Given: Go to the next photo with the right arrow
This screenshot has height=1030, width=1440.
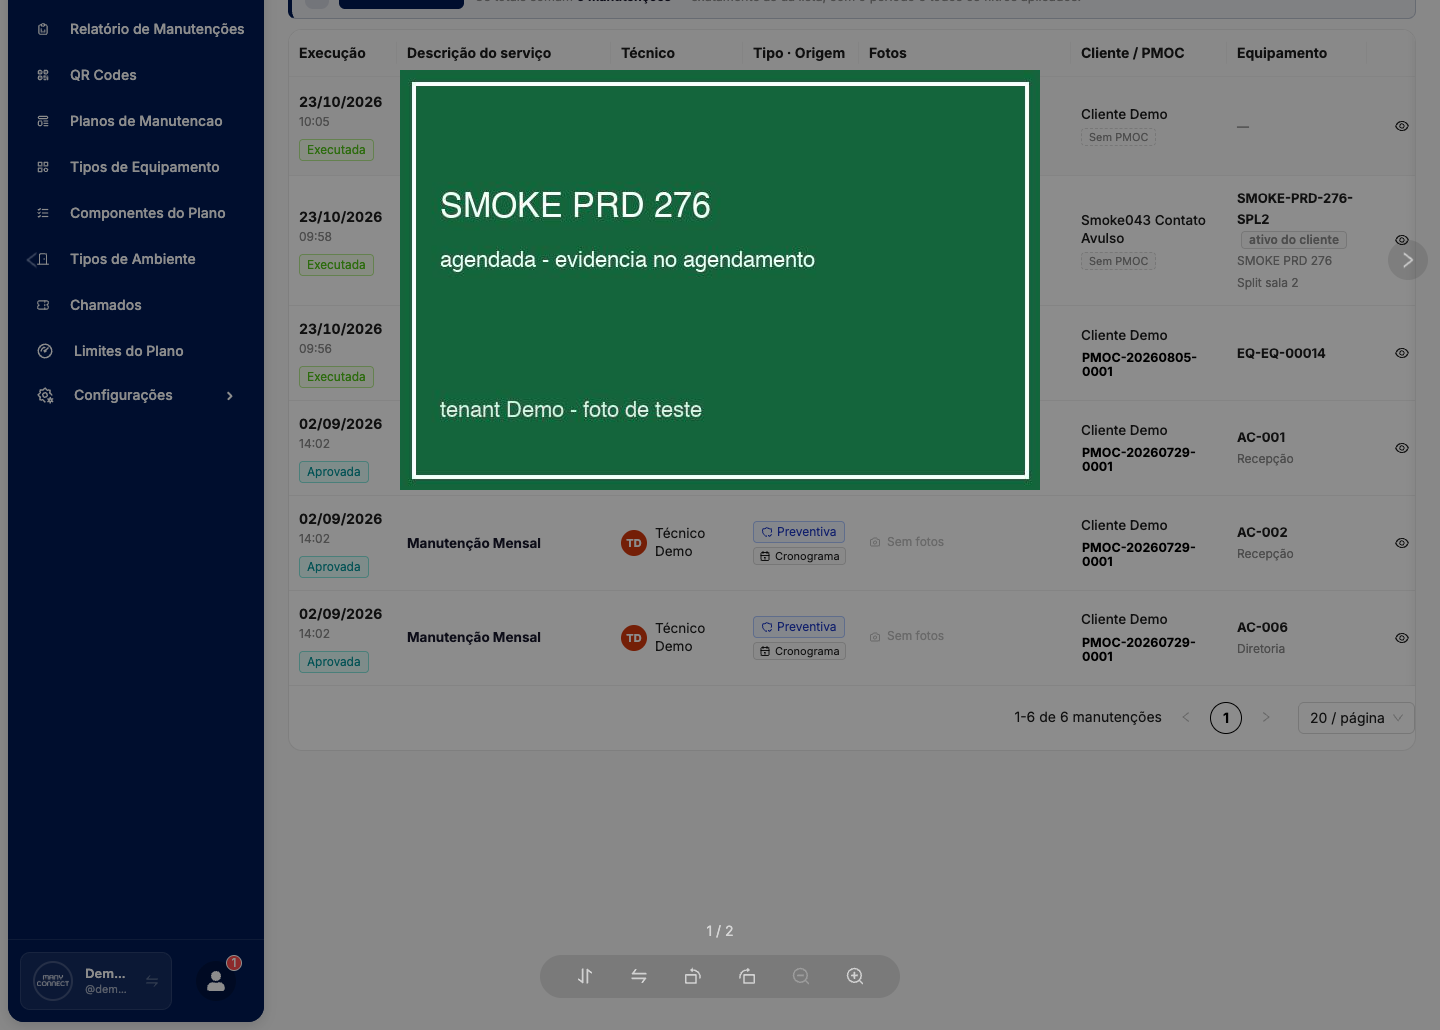Looking at the screenshot, I should coord(1408,260).
